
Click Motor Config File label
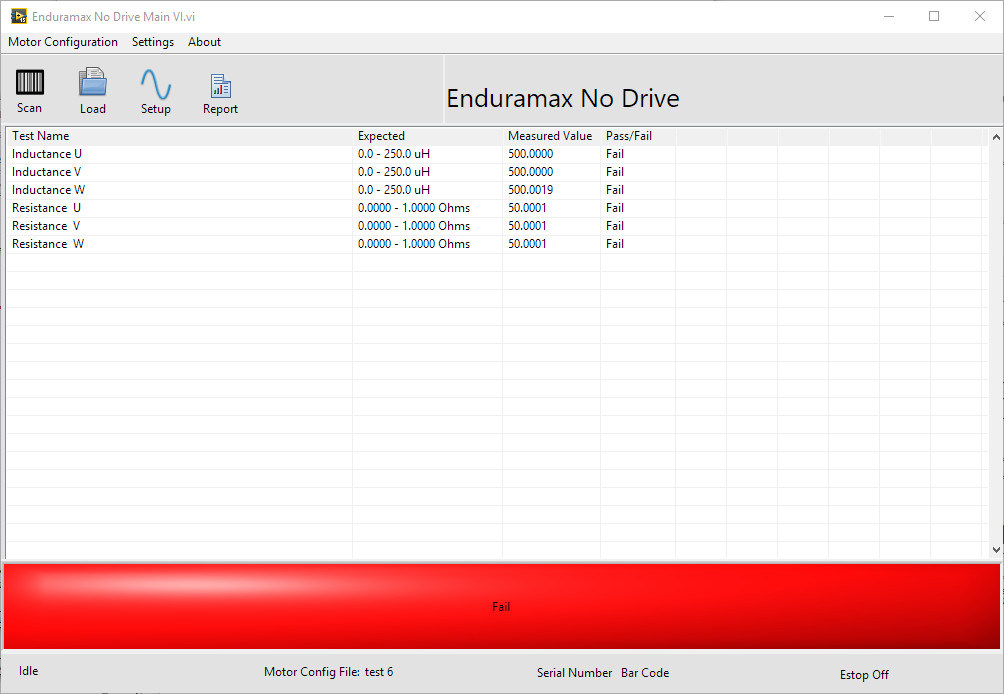[312, 672]
